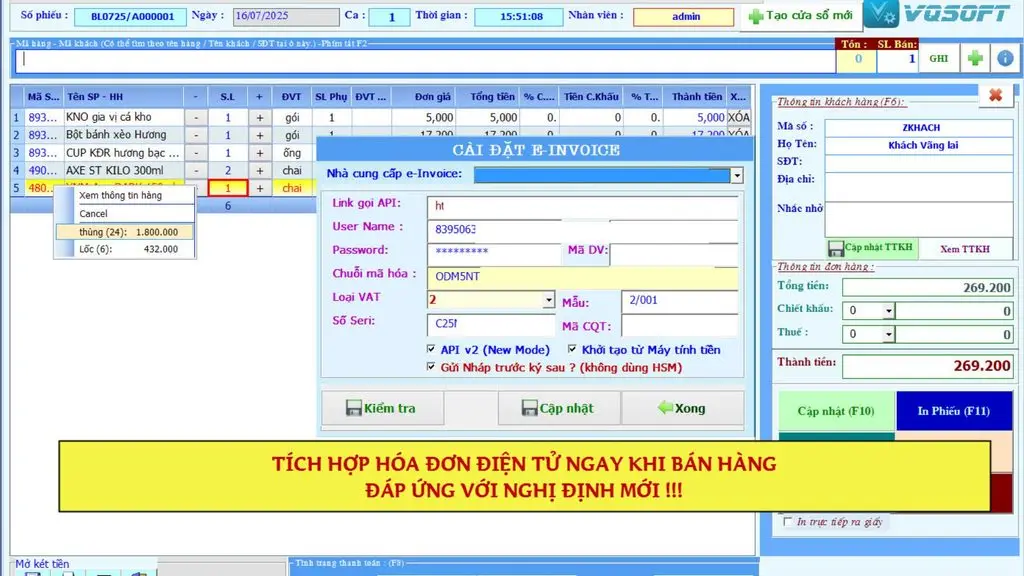Increase quantity for AXE ST KILO 300ml
The height and width of the screenshot is (576, 1024).
(x=259, y=170)
